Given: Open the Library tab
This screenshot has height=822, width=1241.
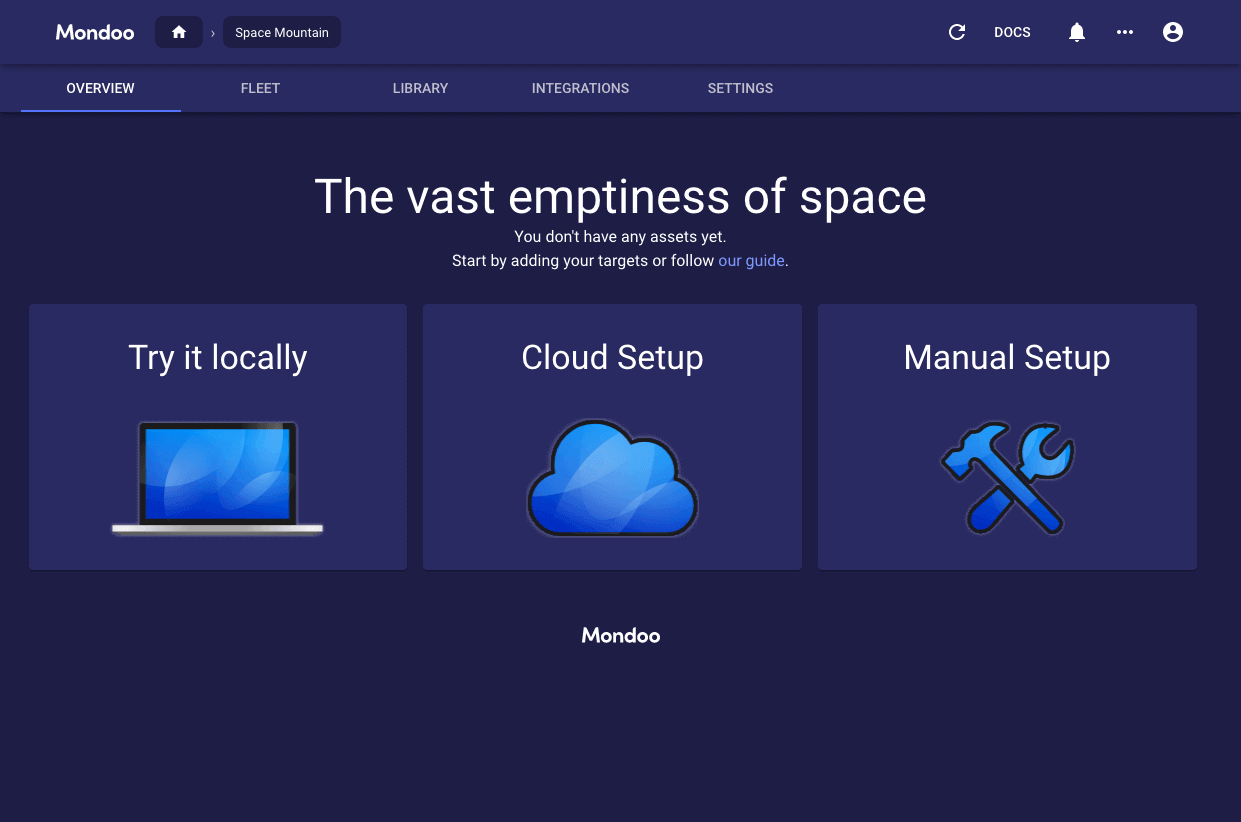Looking at the screenshot, I should tap(420, 88).
